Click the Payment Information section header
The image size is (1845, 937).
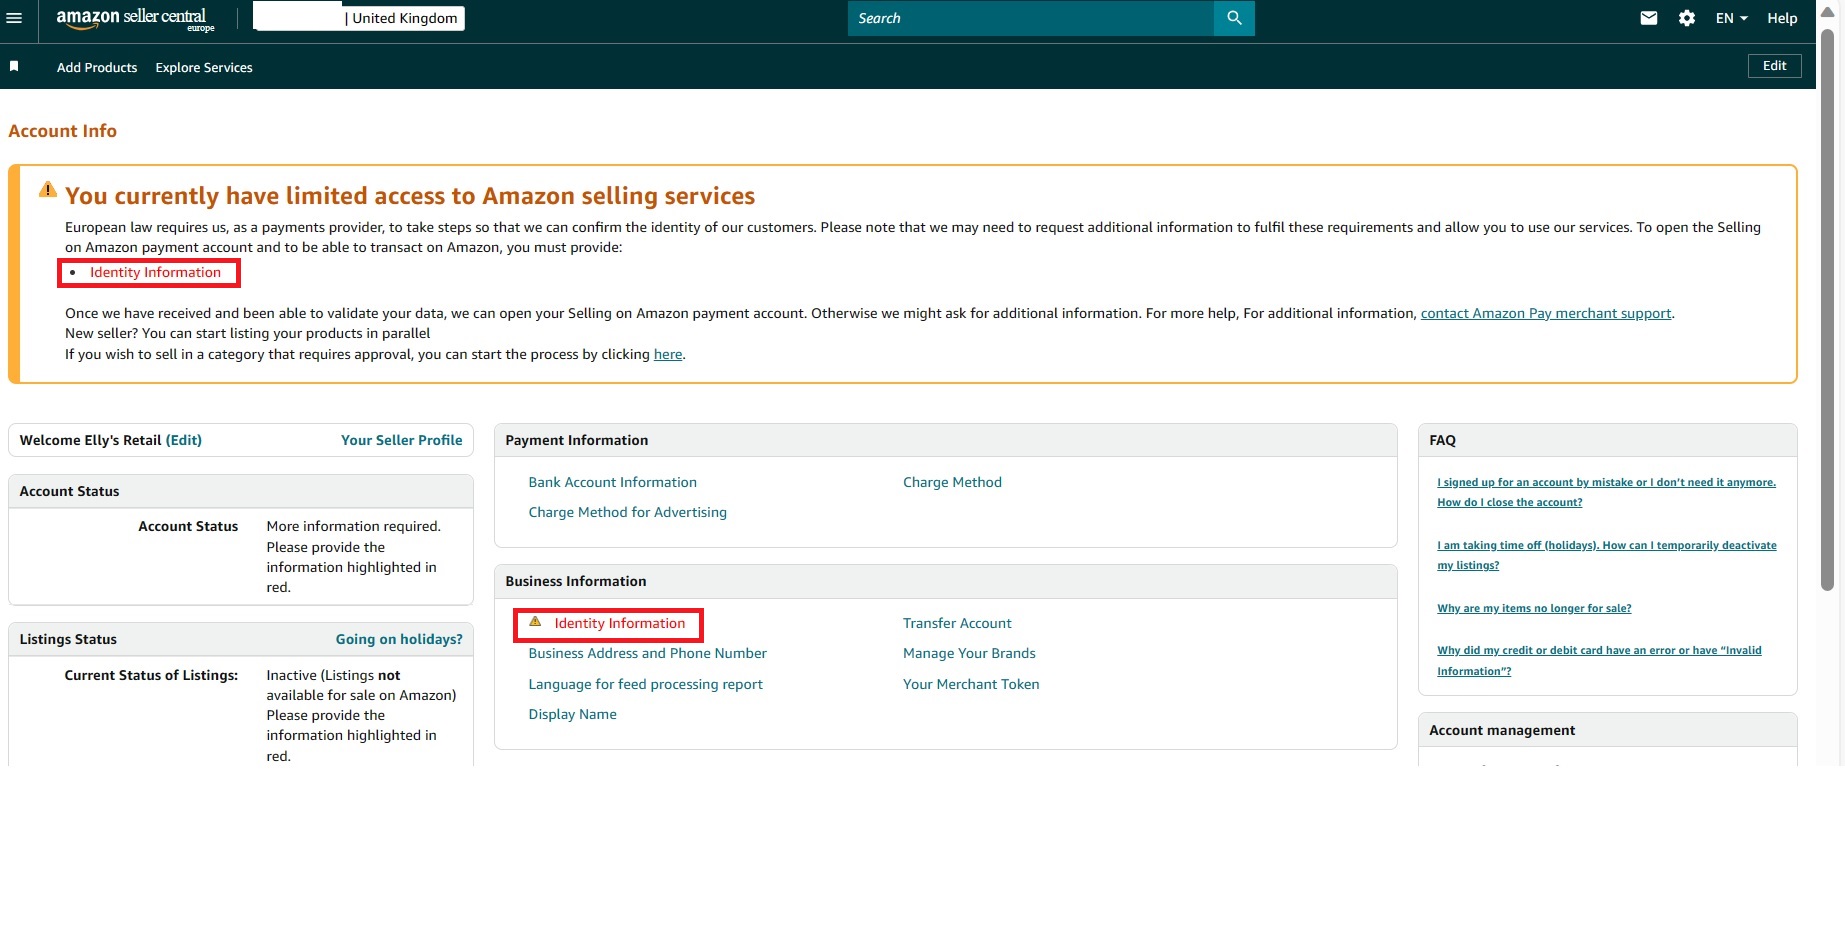pos(945,440)
